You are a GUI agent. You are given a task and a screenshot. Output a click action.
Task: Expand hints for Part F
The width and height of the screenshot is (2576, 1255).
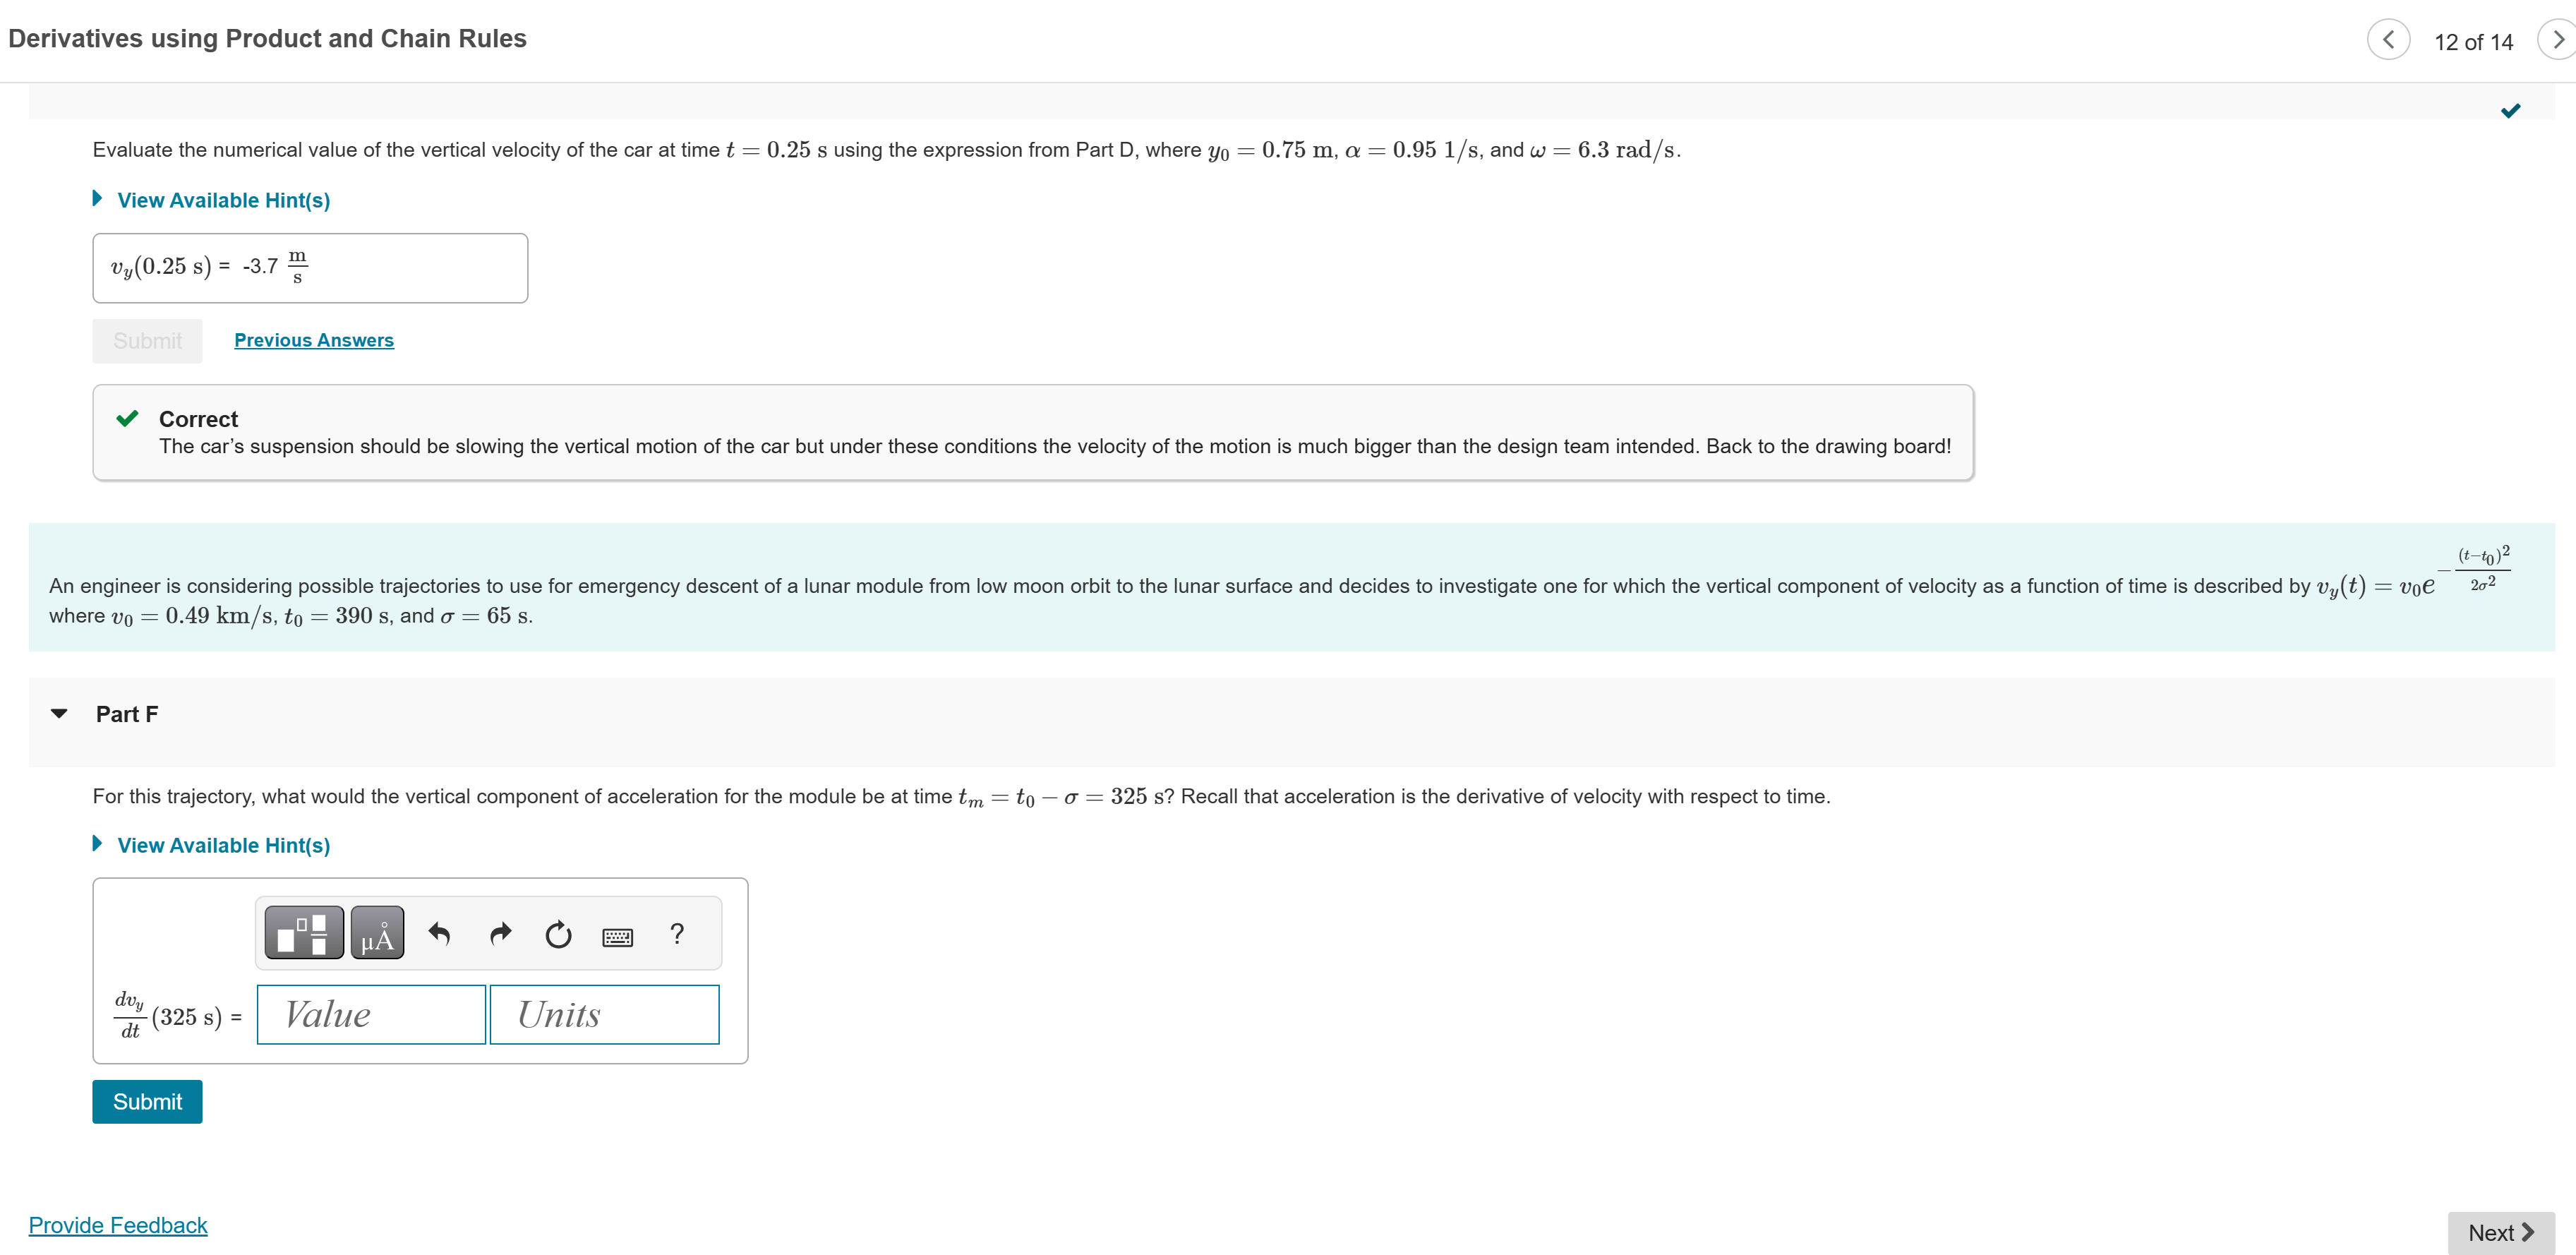pos(223,845)
